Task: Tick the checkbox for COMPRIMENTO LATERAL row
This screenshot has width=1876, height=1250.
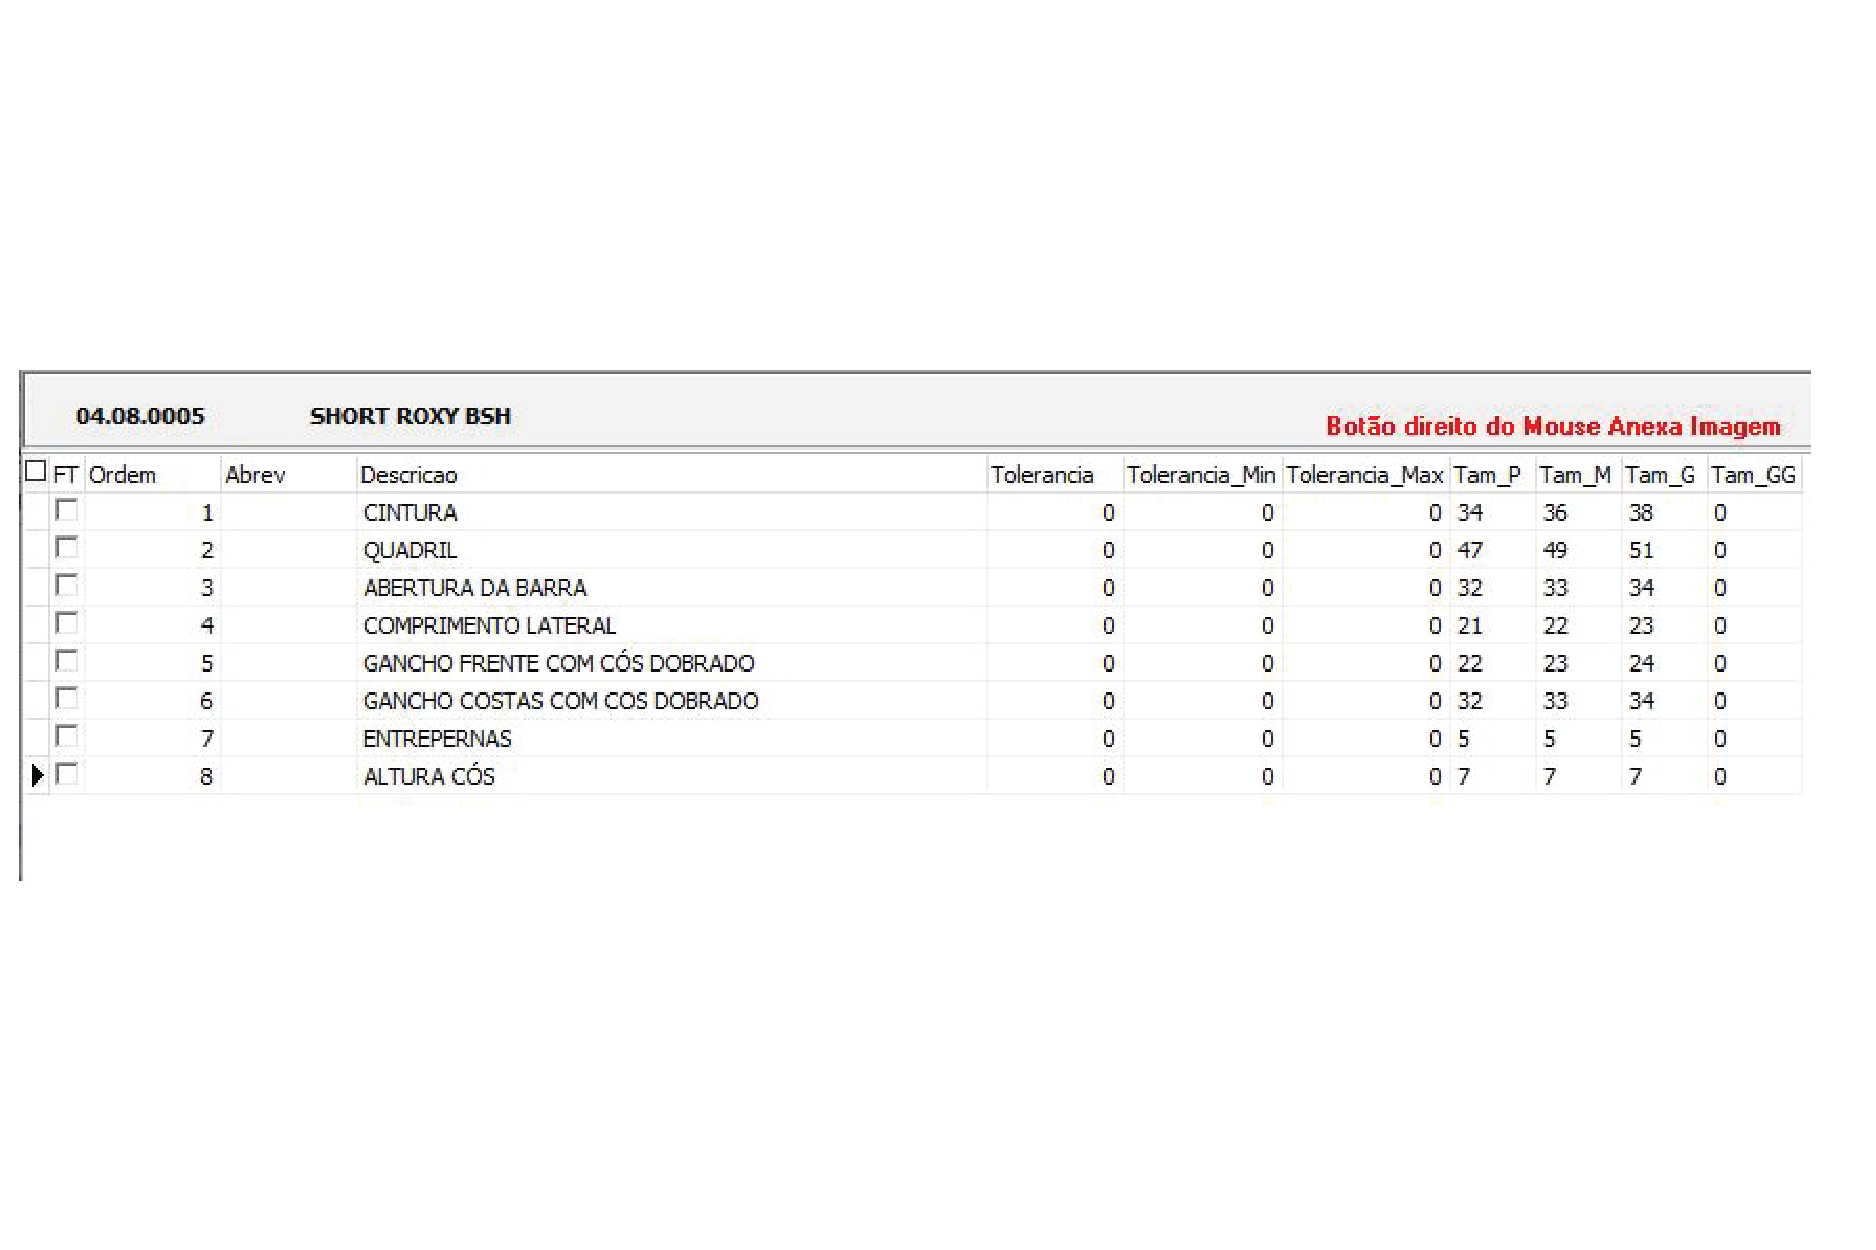Action: (67, 623)
